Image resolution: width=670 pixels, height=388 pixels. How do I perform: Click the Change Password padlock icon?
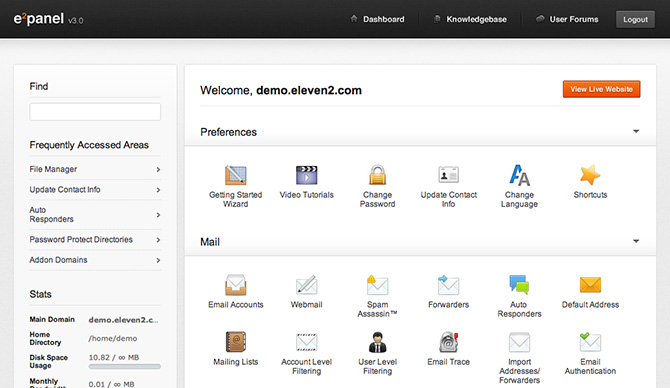pyautogui.click(x=377, y=175)
